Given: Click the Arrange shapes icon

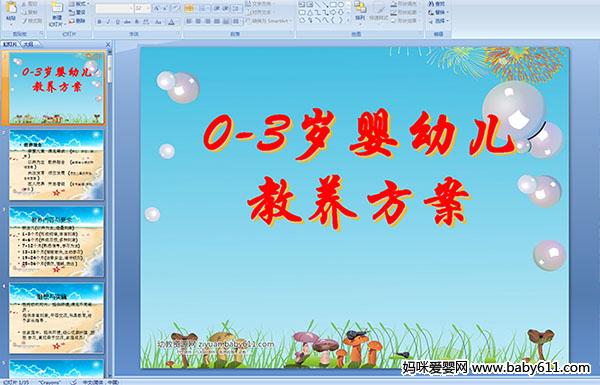Looking at the screenshot, I should 360,11.
